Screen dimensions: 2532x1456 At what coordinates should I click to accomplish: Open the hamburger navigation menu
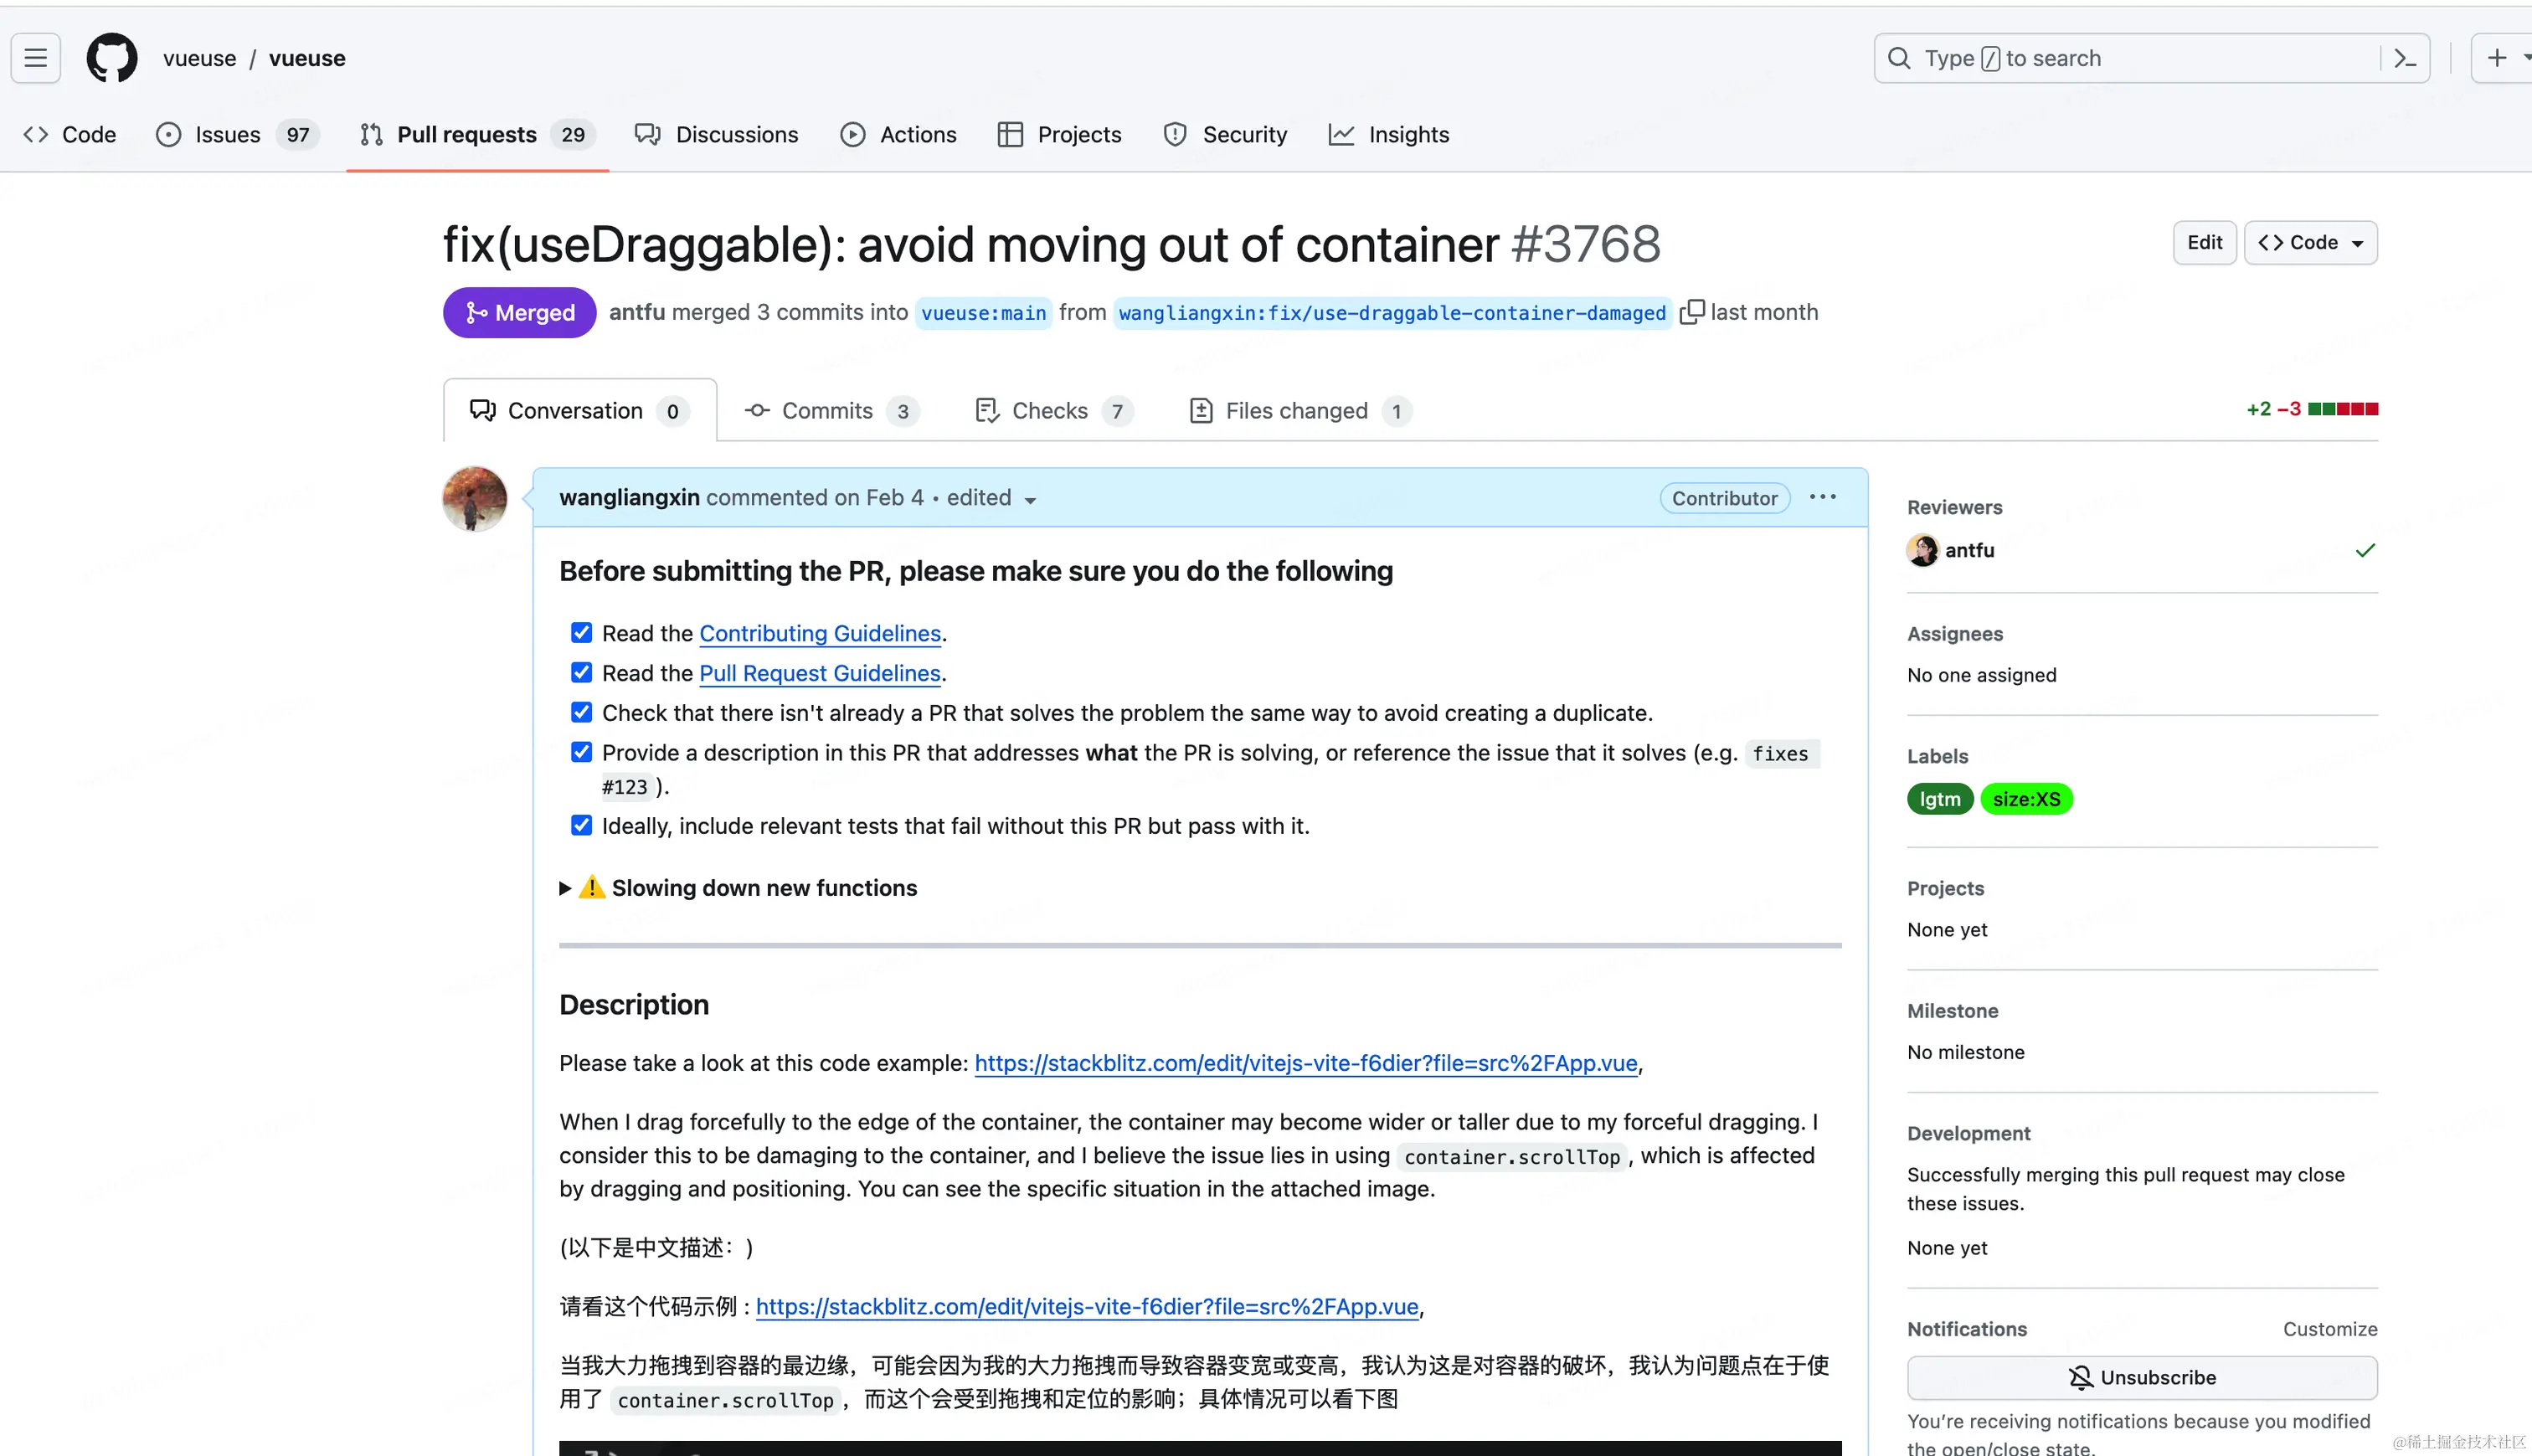(x=36, y=58)
